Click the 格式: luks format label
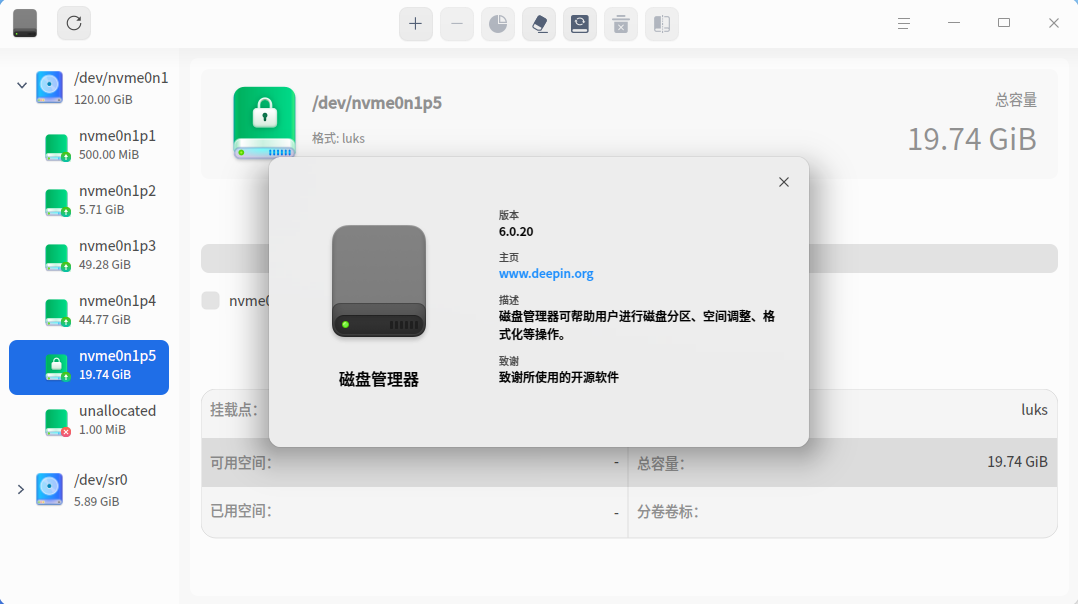This screenshot has width=1078, height=604. (338, 138)
